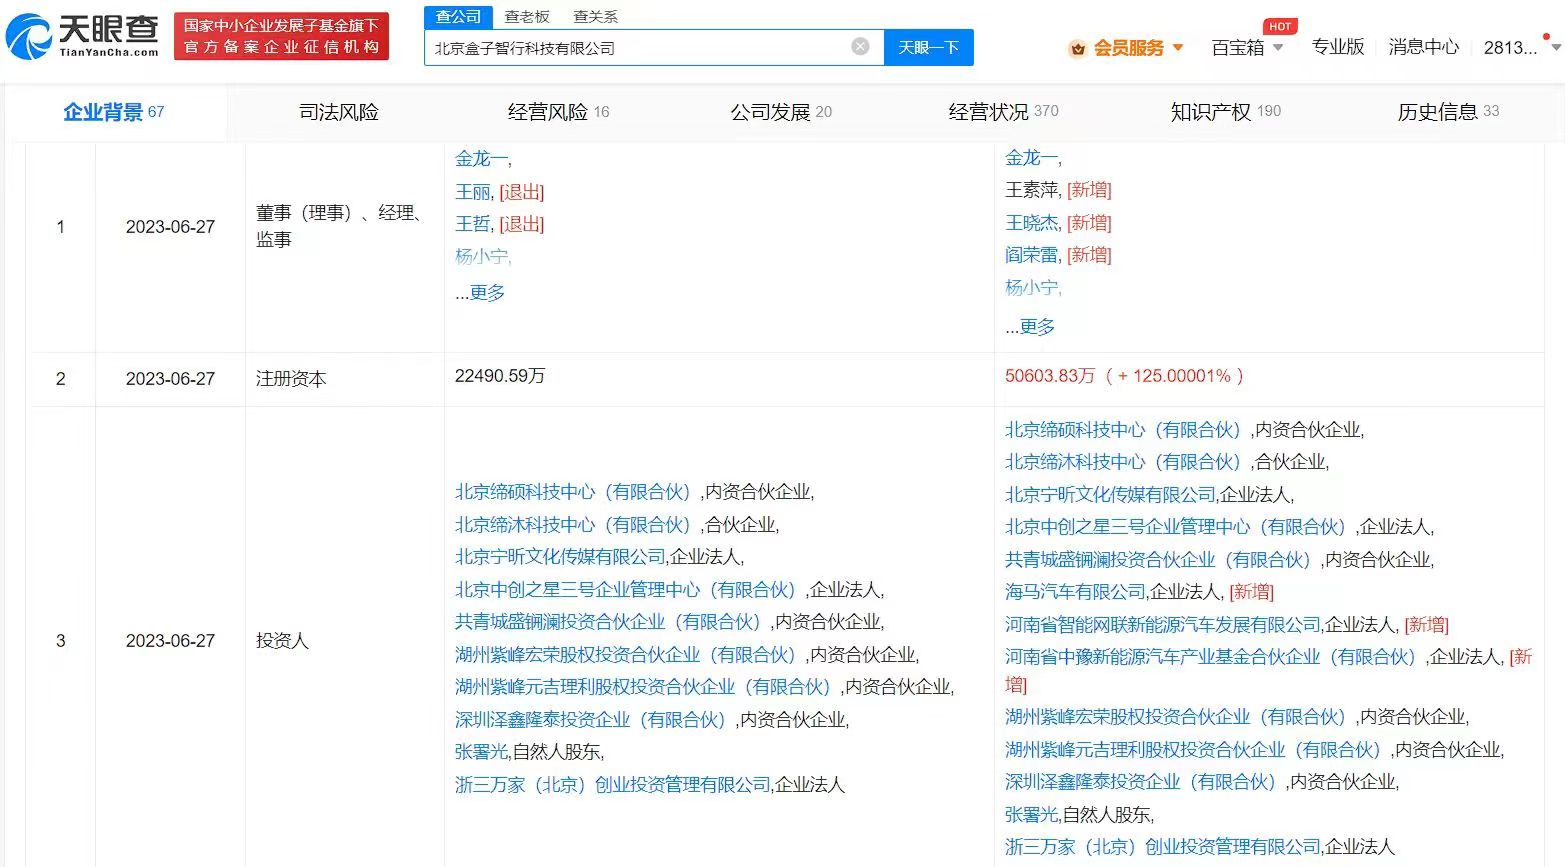Open 金龙一 in the before-change column
The height and width of the screenshot is (867, 1565).
pos(481,158)
